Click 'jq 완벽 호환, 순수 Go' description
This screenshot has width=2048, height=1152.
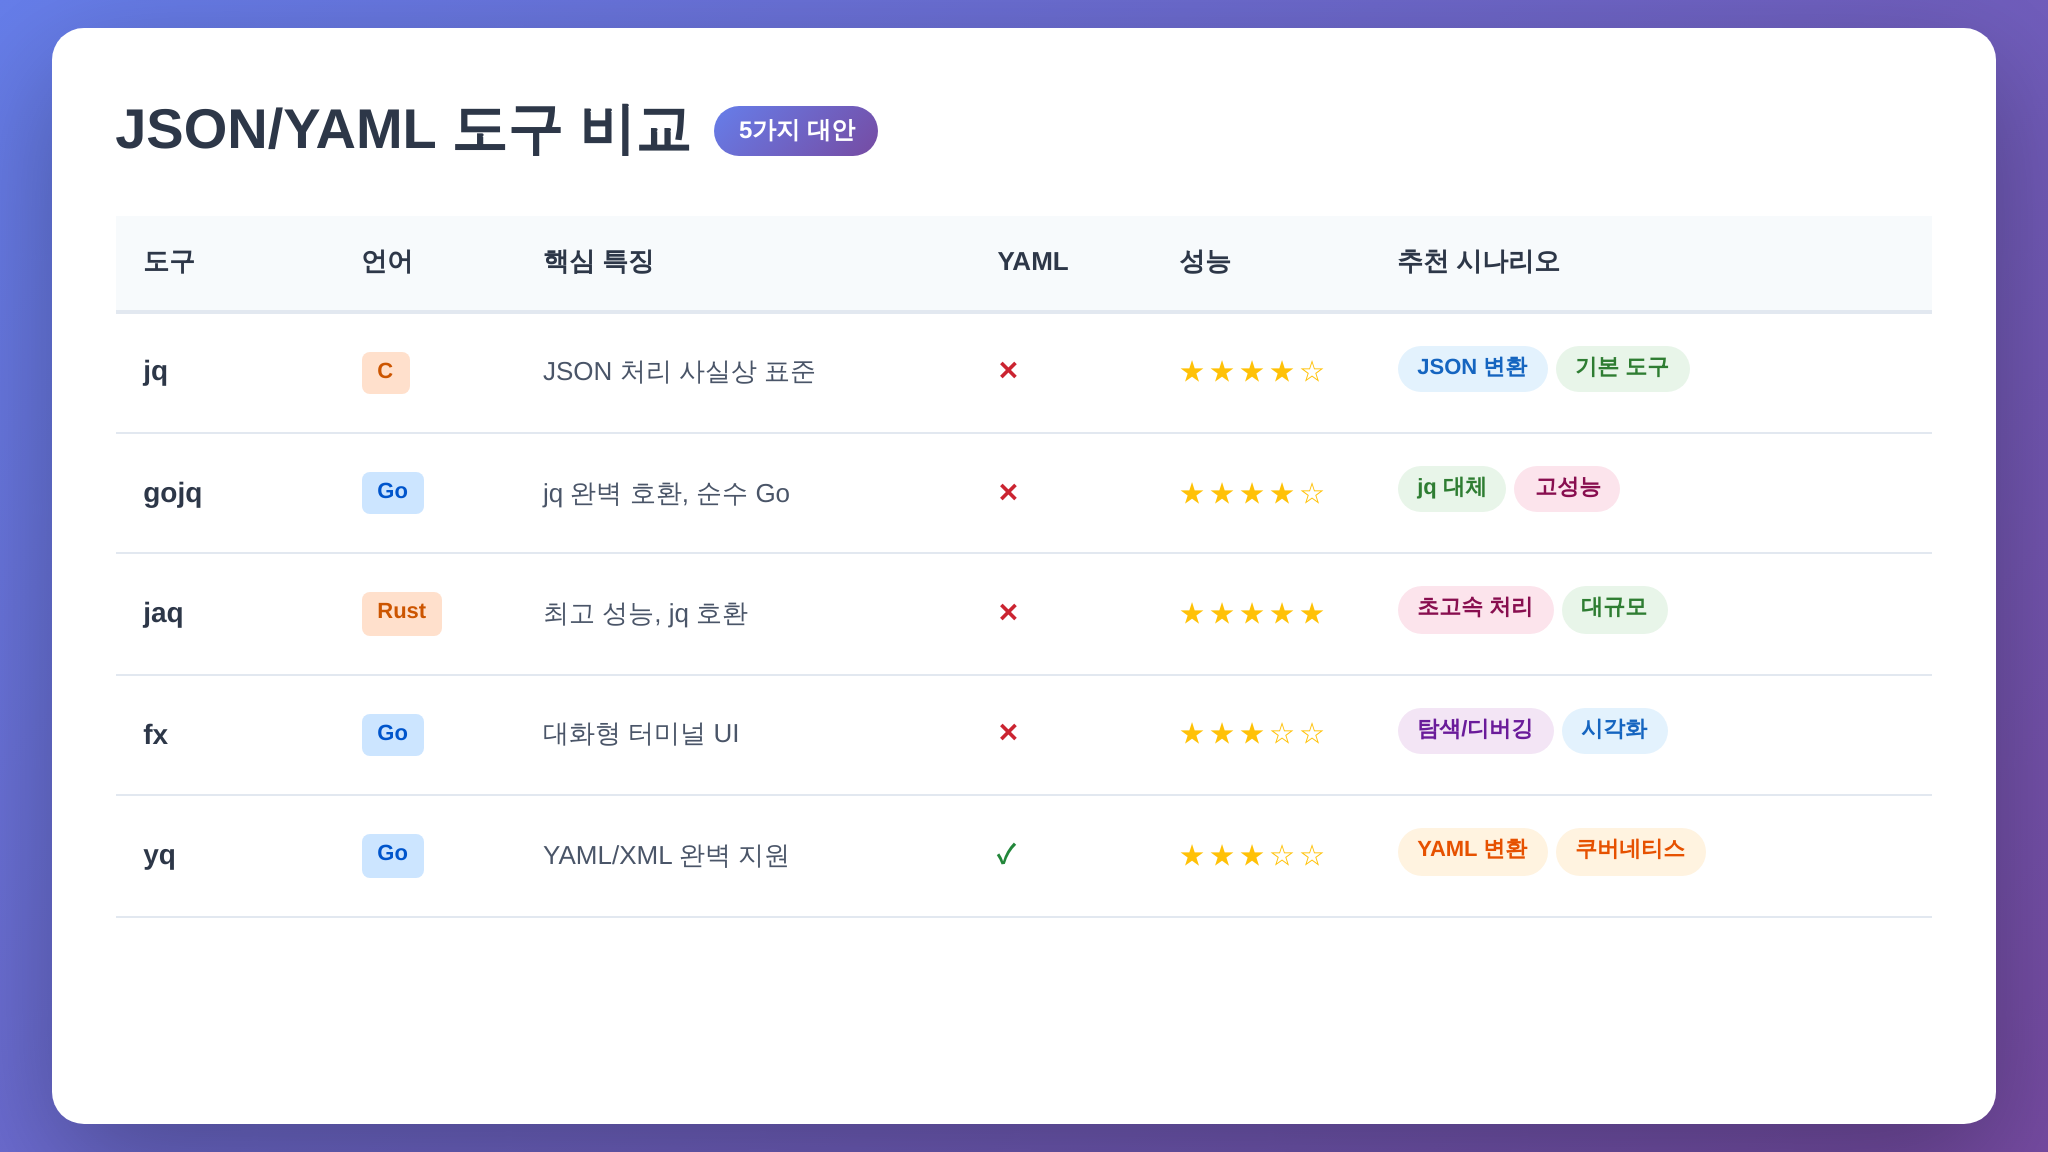(666, 494)
